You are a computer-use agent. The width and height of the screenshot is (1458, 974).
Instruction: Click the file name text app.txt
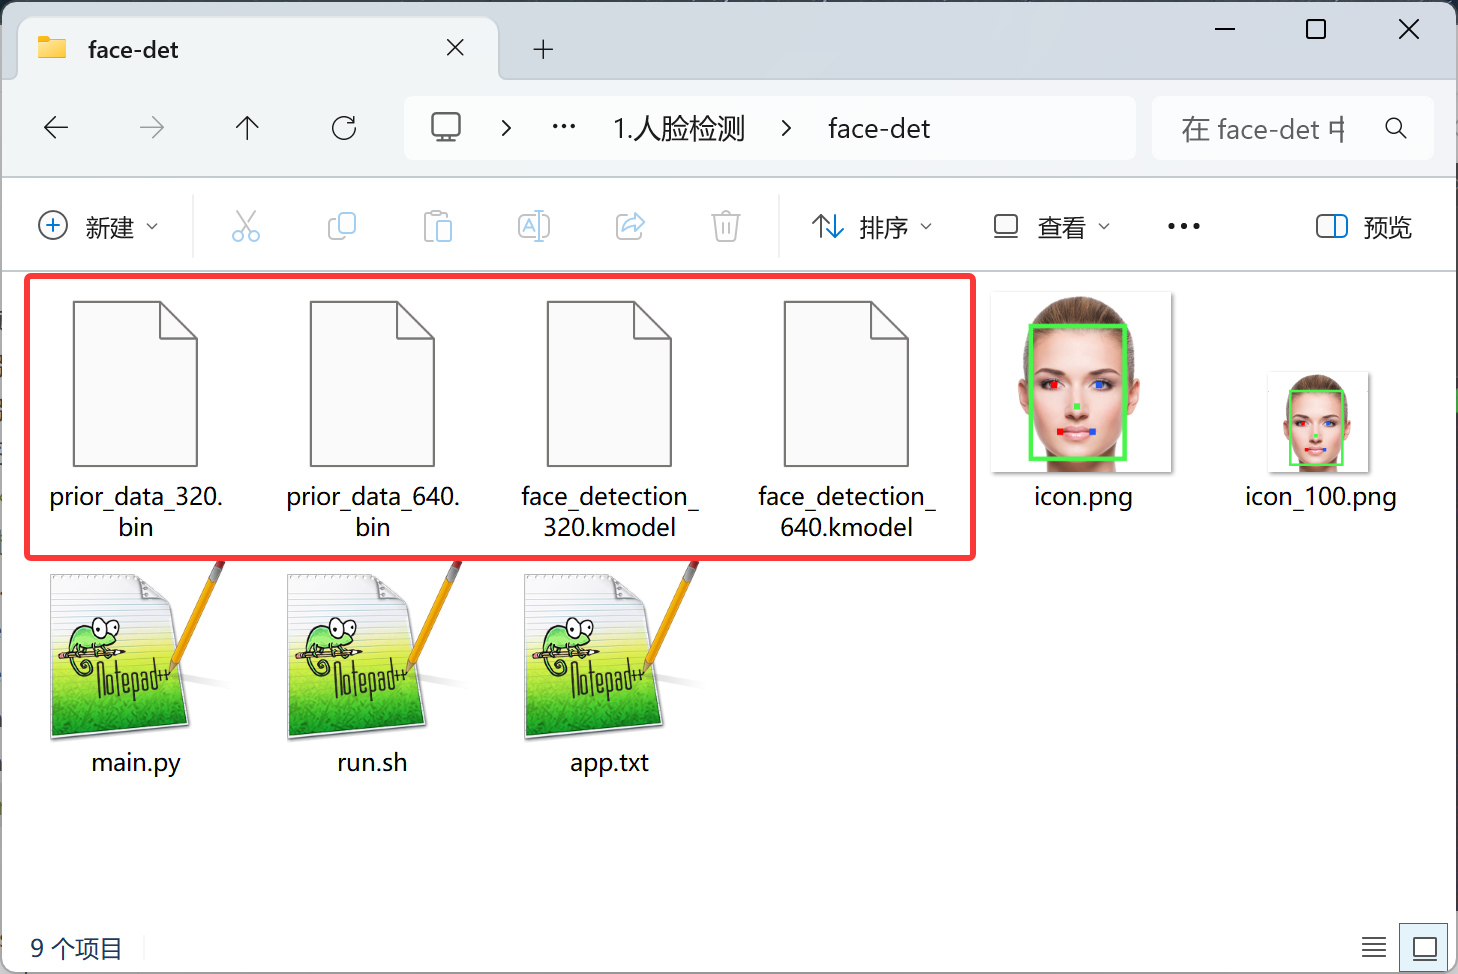coord(609,763)
